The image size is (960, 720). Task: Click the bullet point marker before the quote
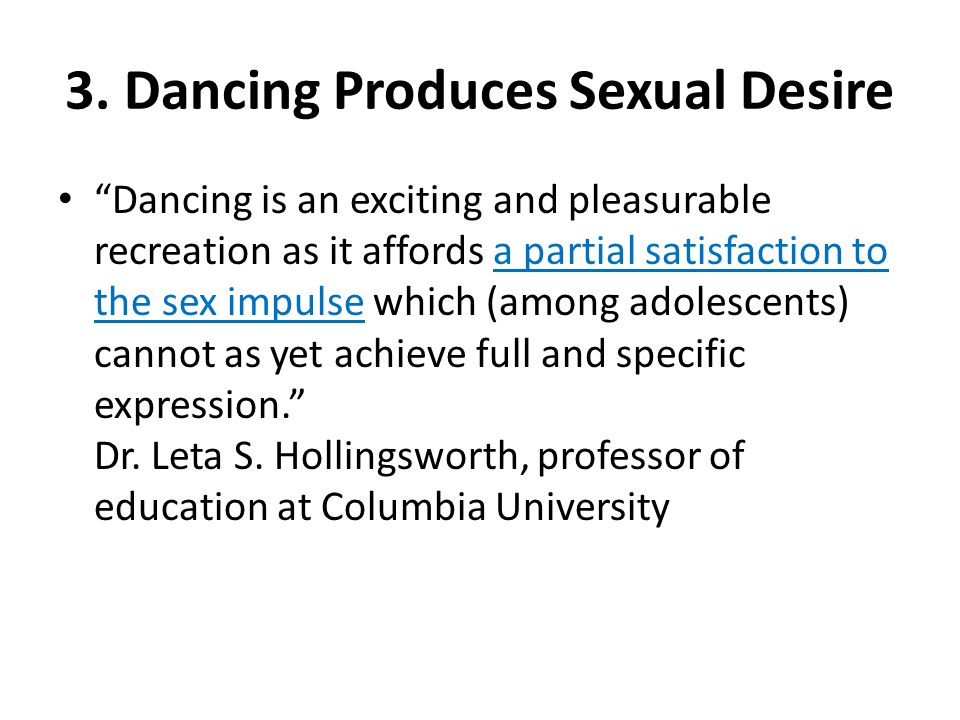click(x=65, y=199)
